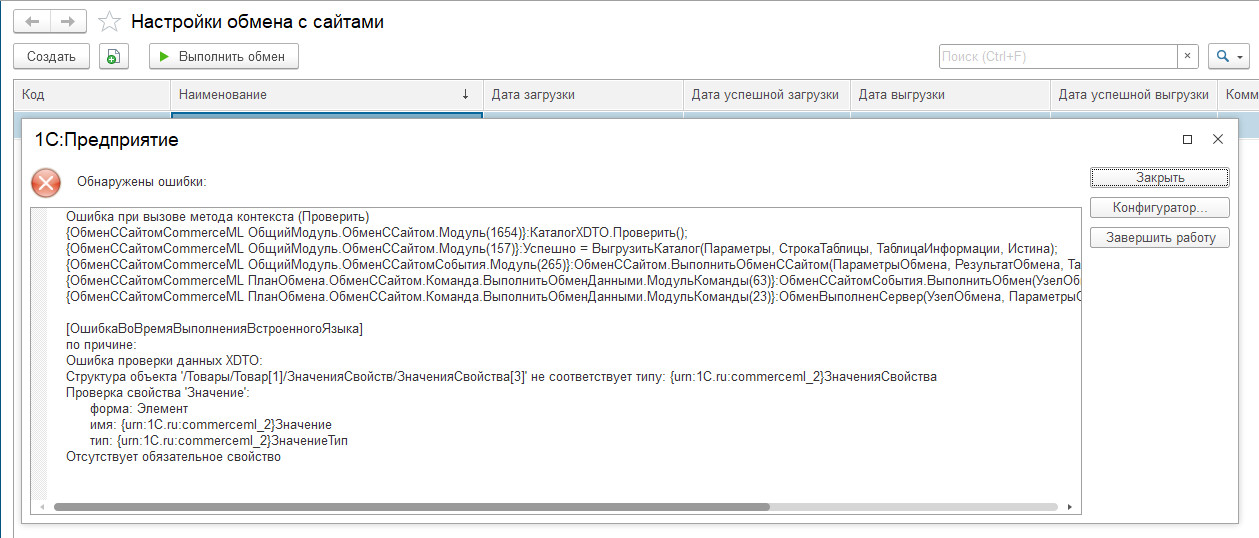1259x538 pixels.
Task: Click the horizontal scrollbar thumb in error text
Action: 411,507
